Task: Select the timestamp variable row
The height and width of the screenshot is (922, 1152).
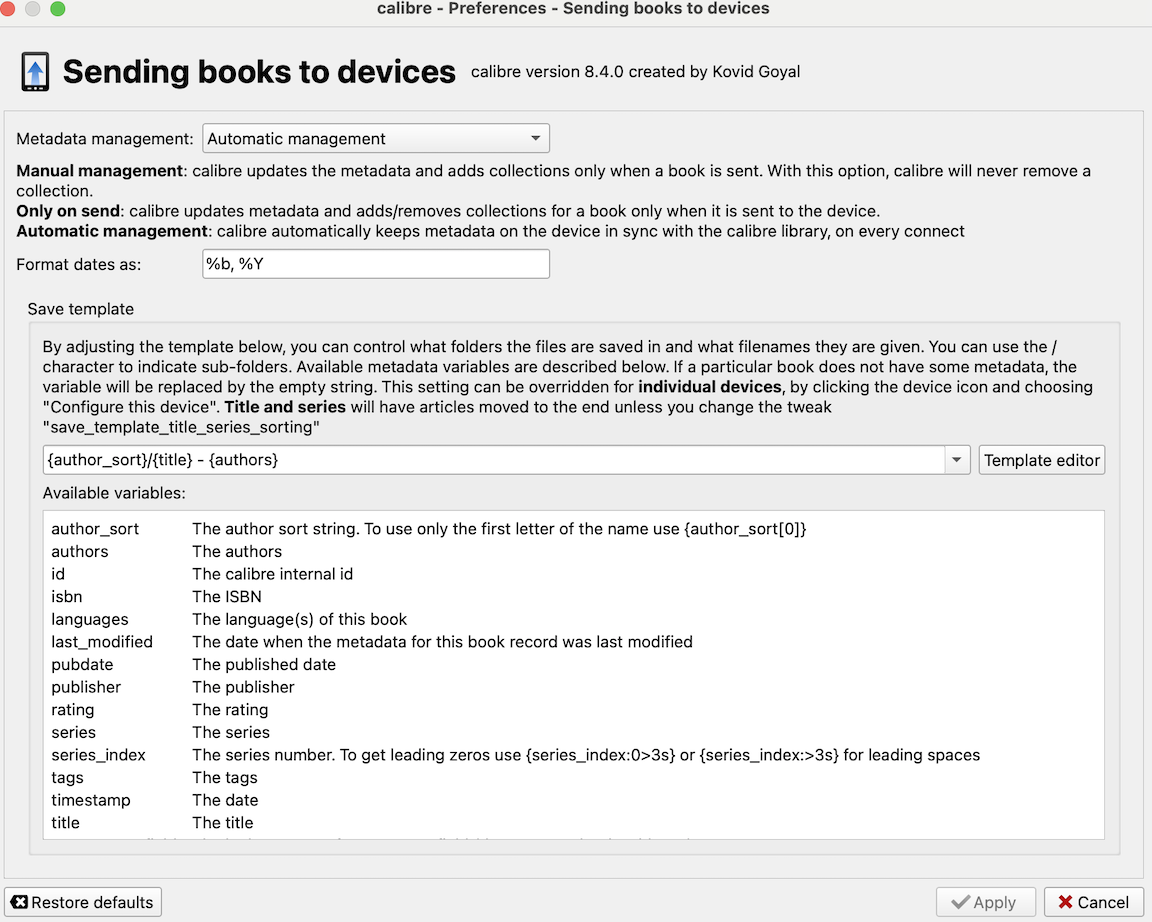Action: point(91,800)
